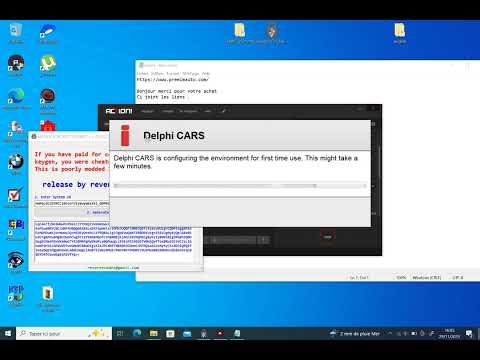Click the 'Bonjour merci pour votre achat' line
The height and width of the screenshot is (360, 480).
[177, 91]
